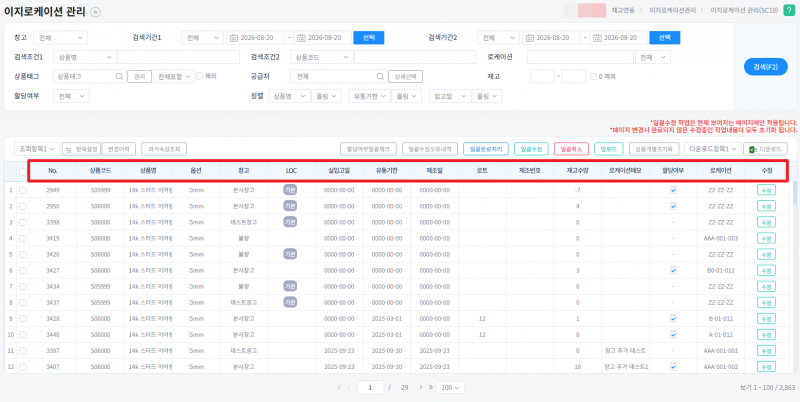Open the page size dropdown showing 100
Image resolution: width=800 pixels, height=402 pixels.
(x=450, y=388)
